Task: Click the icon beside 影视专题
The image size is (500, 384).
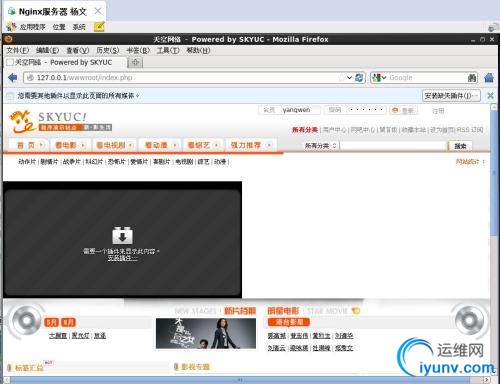Action: click(176, 367)
